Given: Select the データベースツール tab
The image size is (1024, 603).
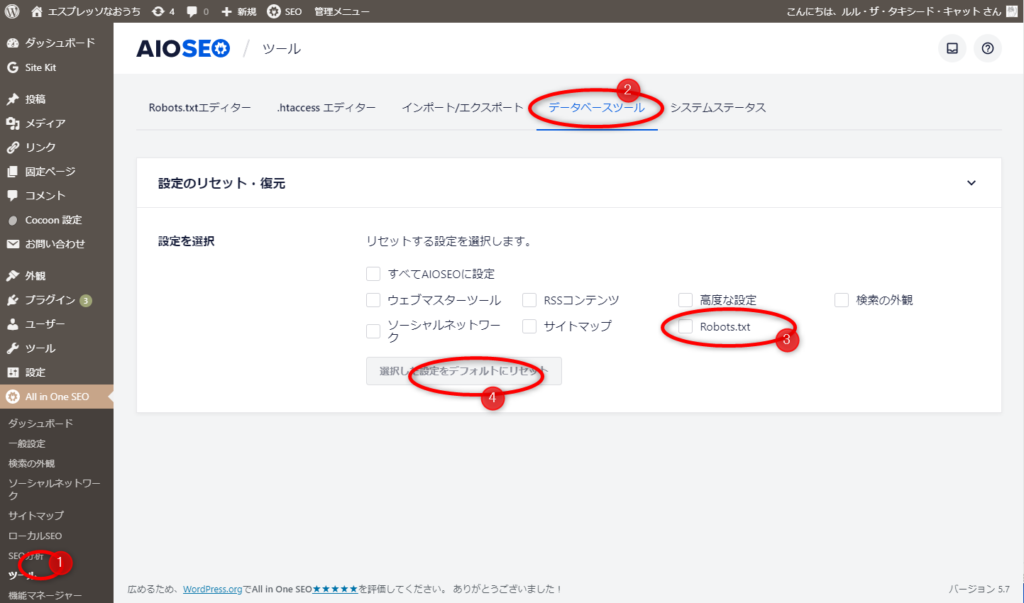Looking at the screenshot, I should (596, 108).
